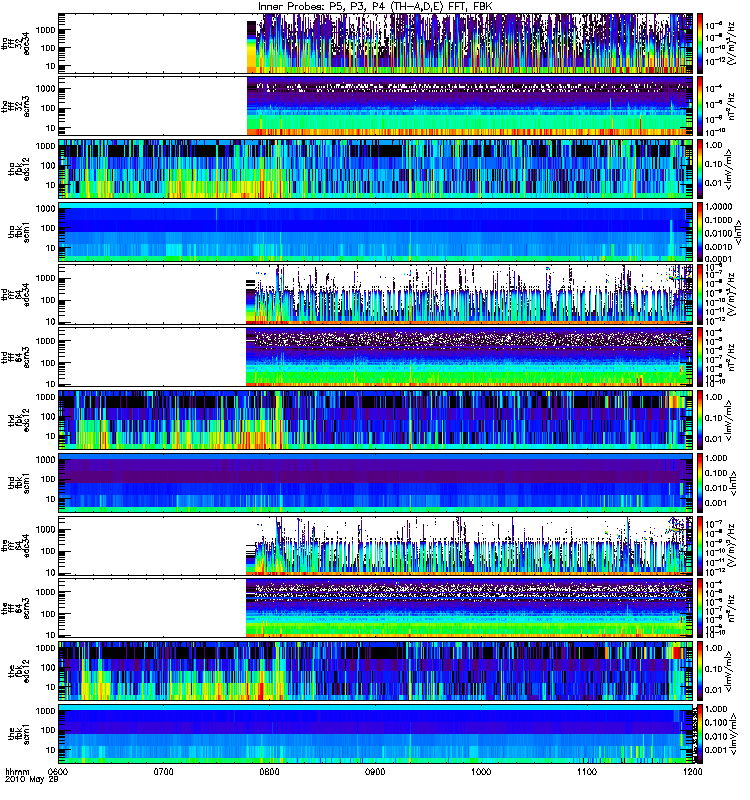Select the the fbk scm1 spectrogram panel
This screenshot has width=750, height=800.
[376, 734]
